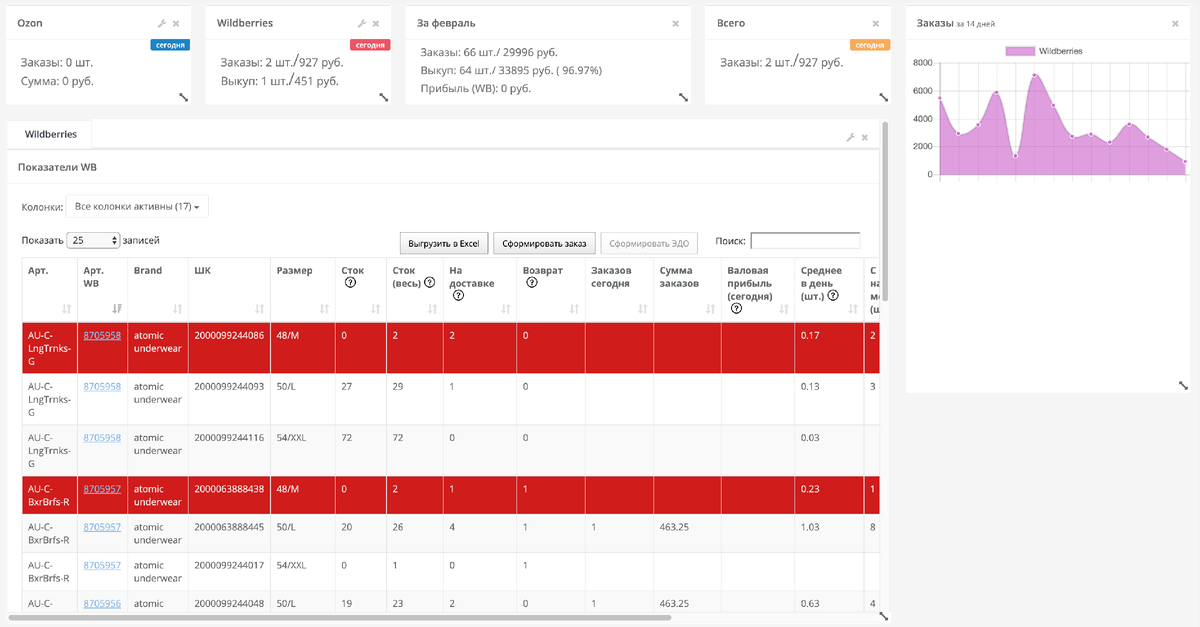Show help icon for Сток (весь) column
The image size is (1200, 627).
pyautogui.click(x=430, y=283)
